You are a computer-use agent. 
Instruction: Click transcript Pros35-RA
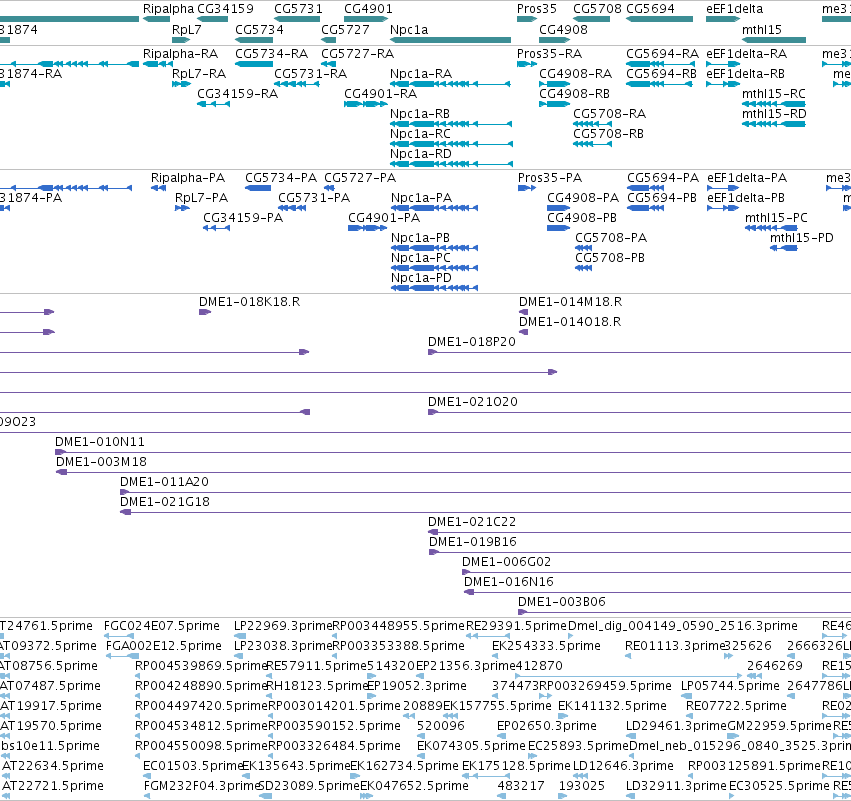[549, 54]
